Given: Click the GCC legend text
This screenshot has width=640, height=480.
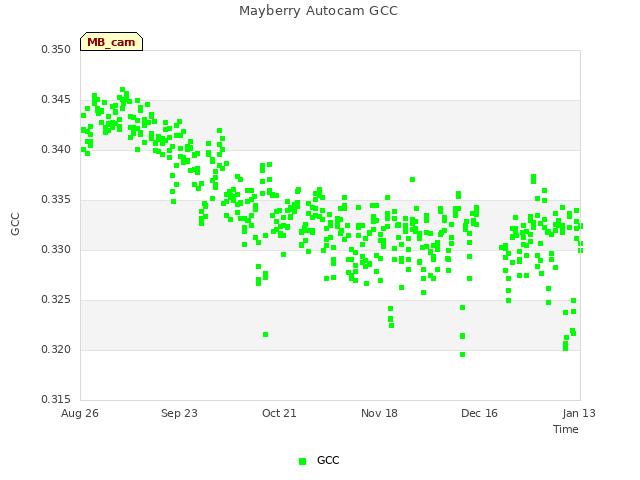Looking at the screenshot, I should [328, 460].
